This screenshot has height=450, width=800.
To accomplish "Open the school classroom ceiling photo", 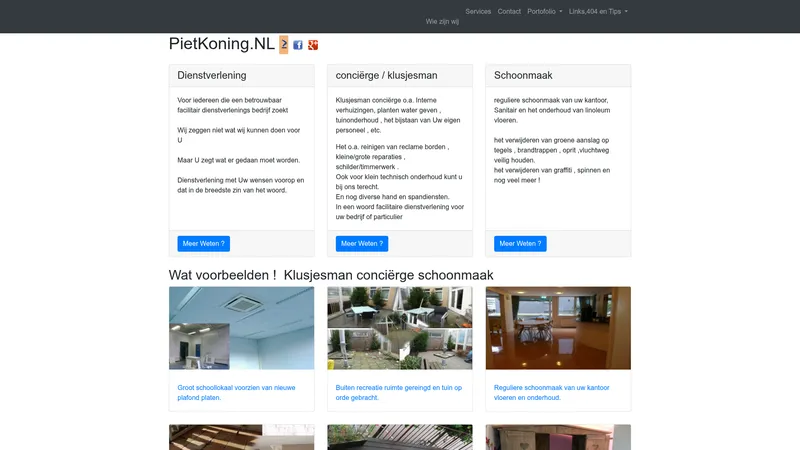I will [241, 328].
